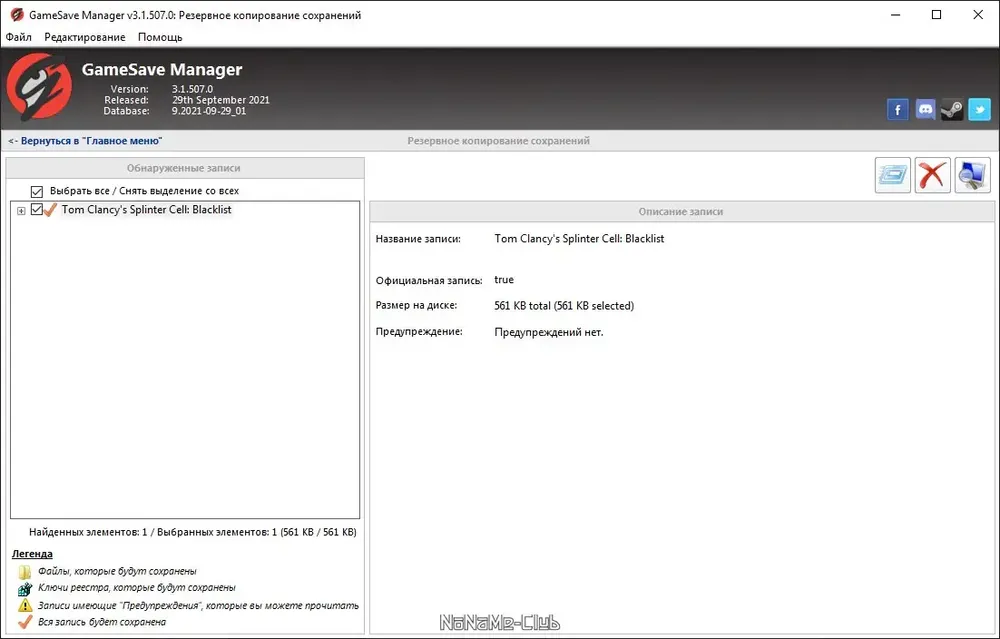1000x639 pixels.
Task: Click database value '9.2021-09-29_01'
Action: [209, 110]
